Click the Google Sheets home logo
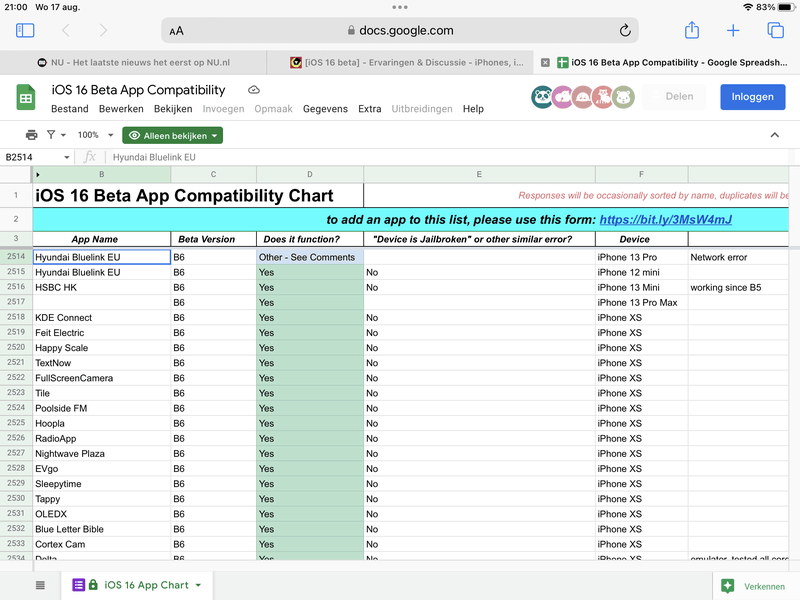This screenshot has height=600, width=800. coord(26,97)
